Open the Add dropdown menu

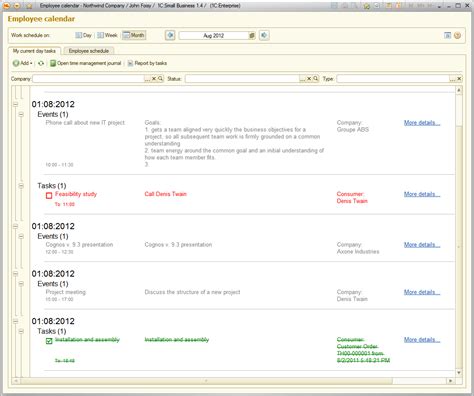click(x=23, y=63)
